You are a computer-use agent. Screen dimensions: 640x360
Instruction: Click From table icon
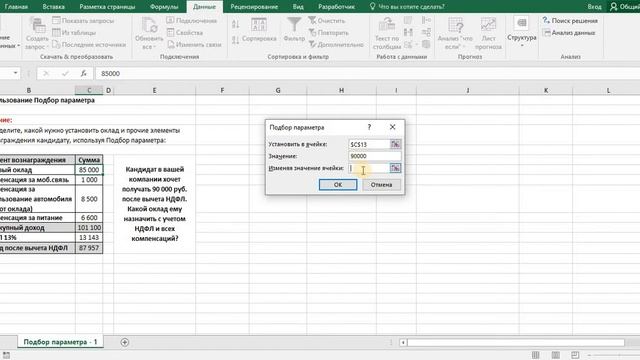point(56,32)
